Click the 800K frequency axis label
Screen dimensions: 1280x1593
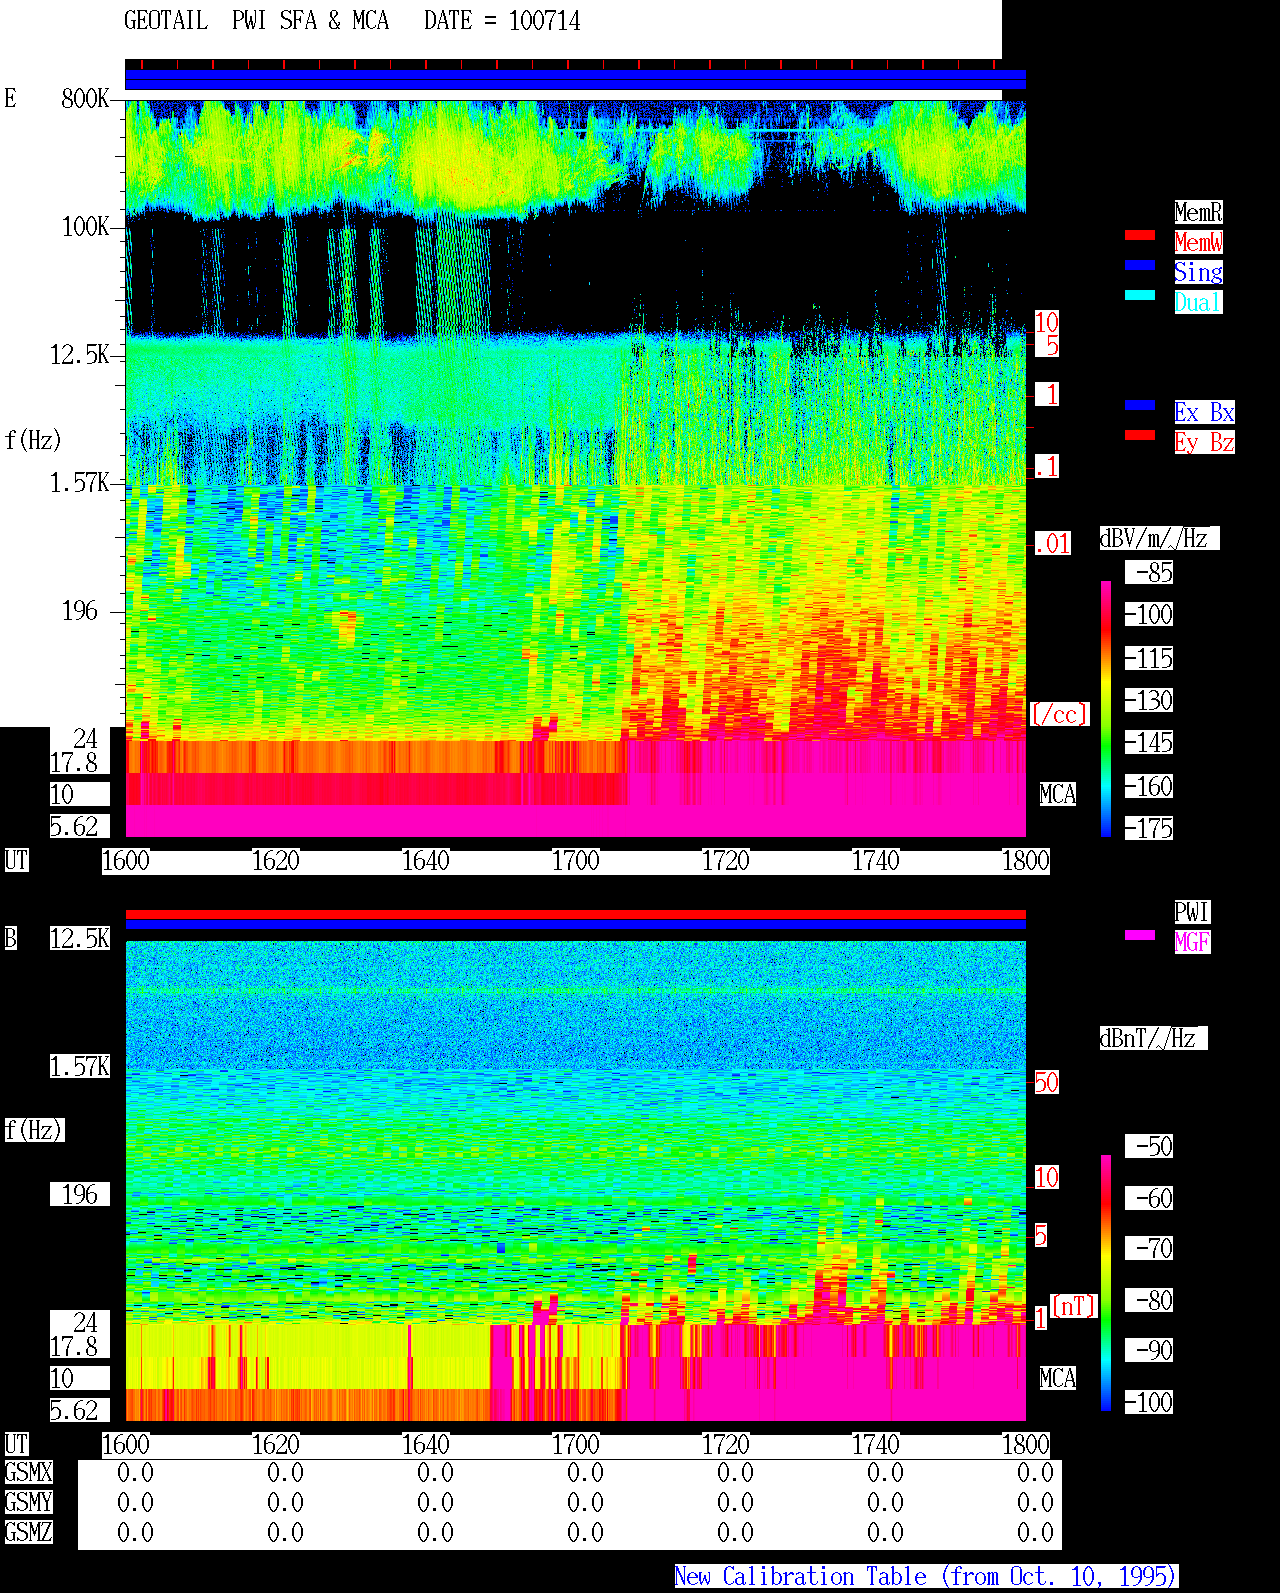86,99
